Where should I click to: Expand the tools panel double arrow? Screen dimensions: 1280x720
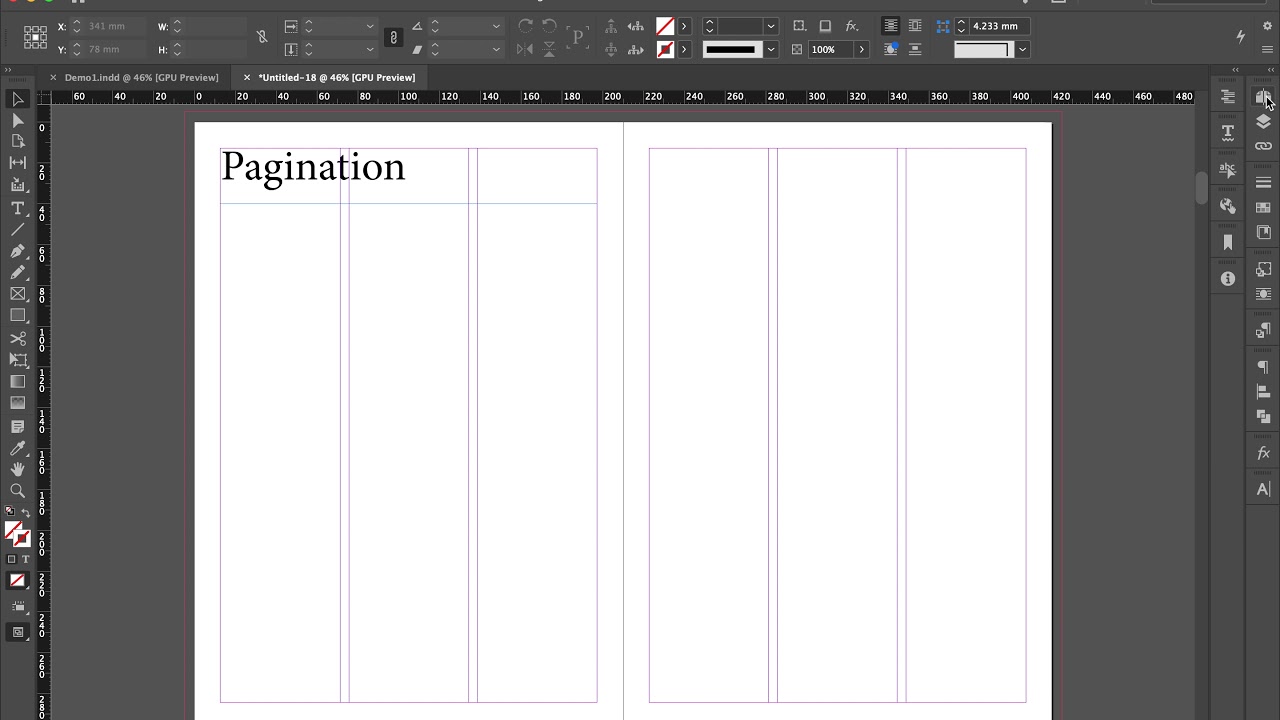coord(8,69)
